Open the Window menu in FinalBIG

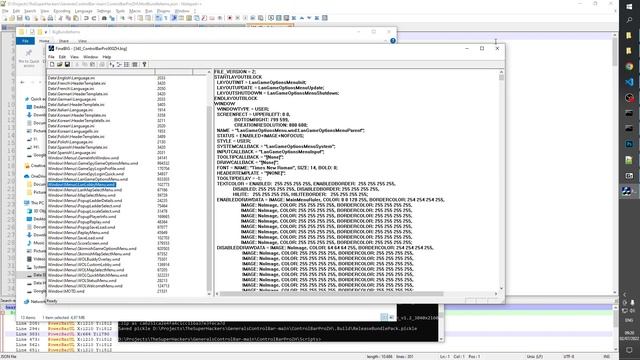pos(90,57)
